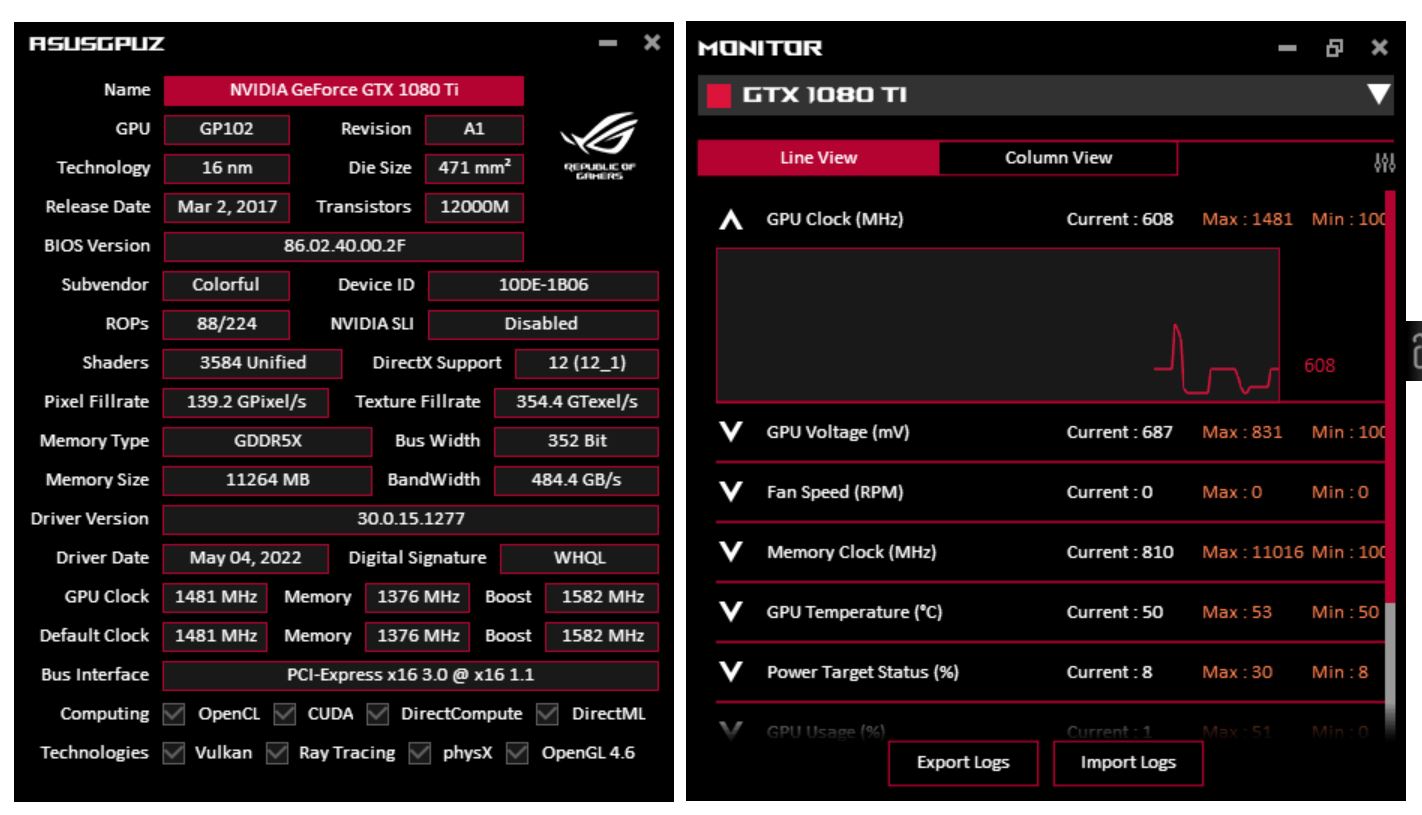Expand the GPU Voltage (mV) graph
Viewport: 1422px width, 815px height.
pyautogui.click(x=732, y=432)
